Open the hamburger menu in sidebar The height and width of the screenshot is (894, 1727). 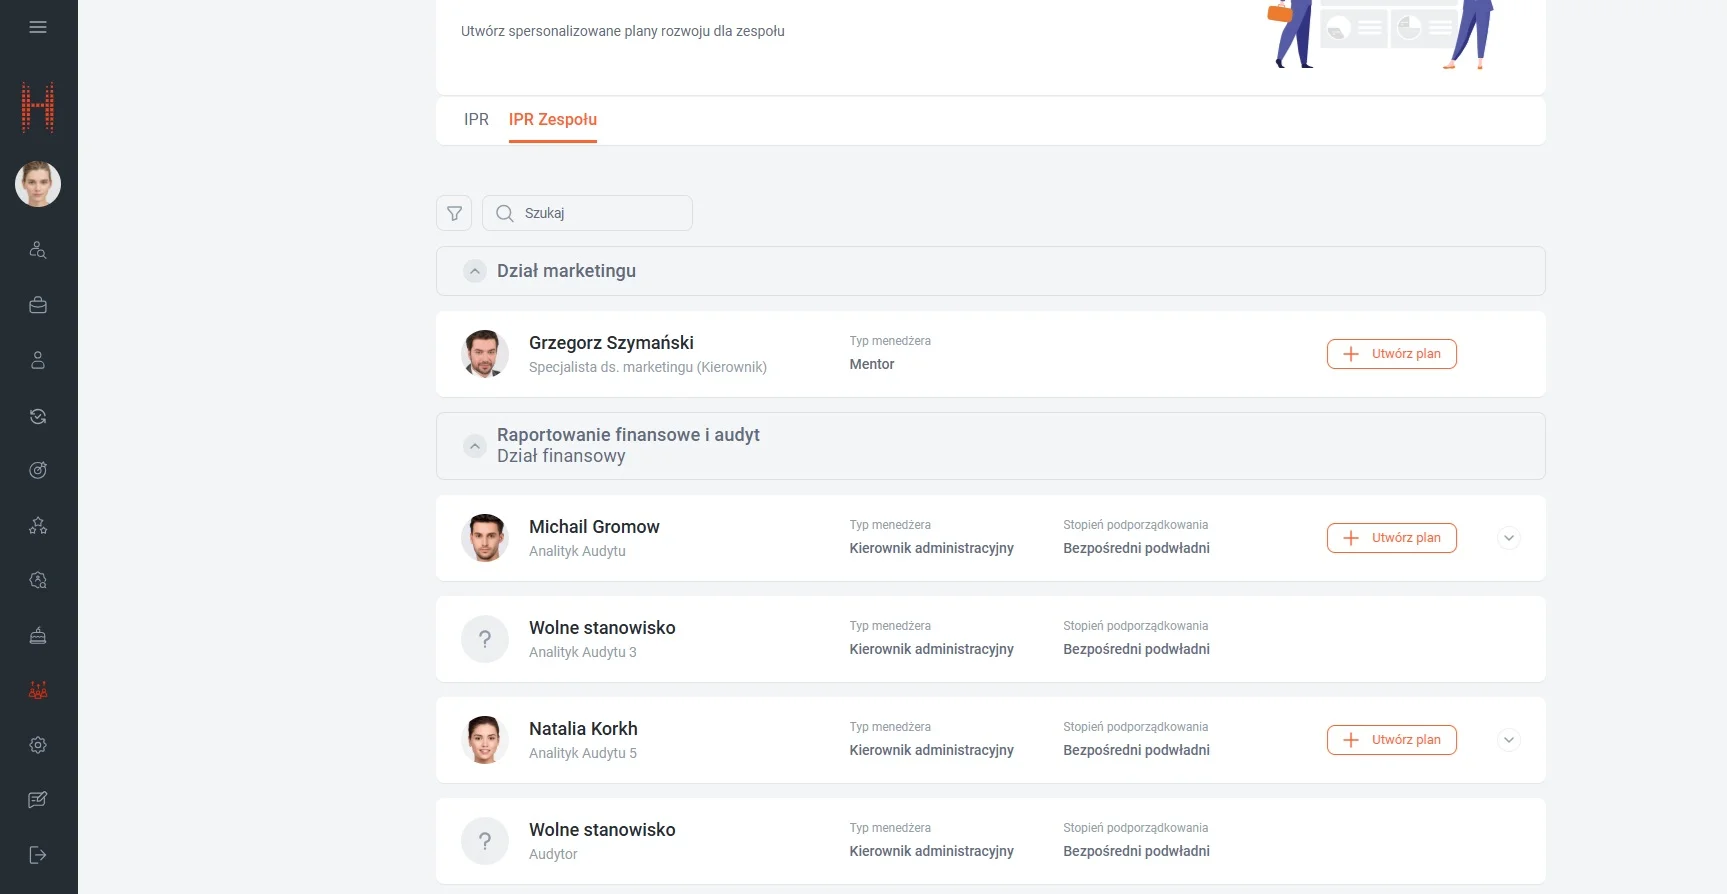(38, 27)
